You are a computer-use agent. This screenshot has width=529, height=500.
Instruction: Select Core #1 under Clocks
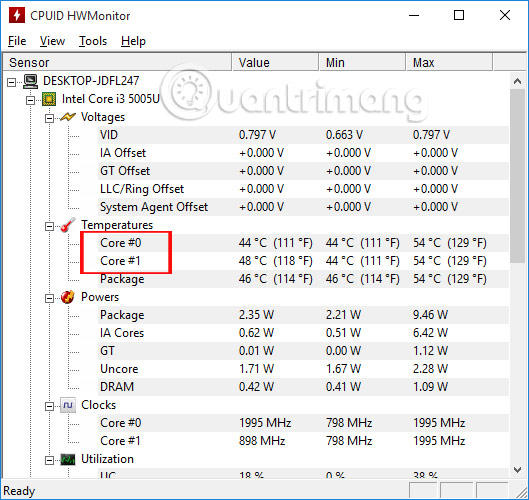tap(304, 441)
